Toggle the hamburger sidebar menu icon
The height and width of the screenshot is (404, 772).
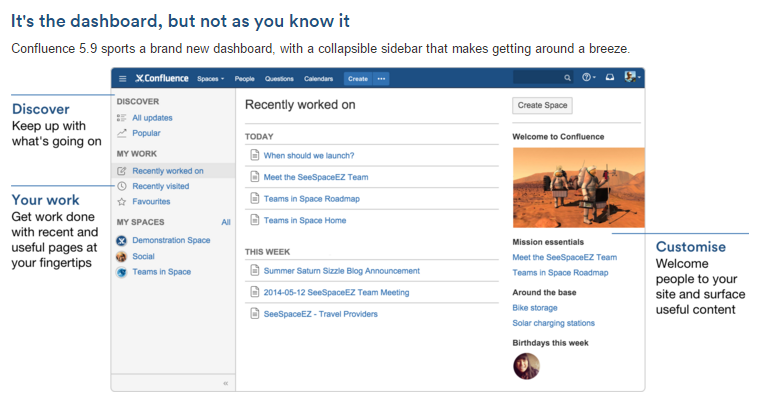(123, 78)
